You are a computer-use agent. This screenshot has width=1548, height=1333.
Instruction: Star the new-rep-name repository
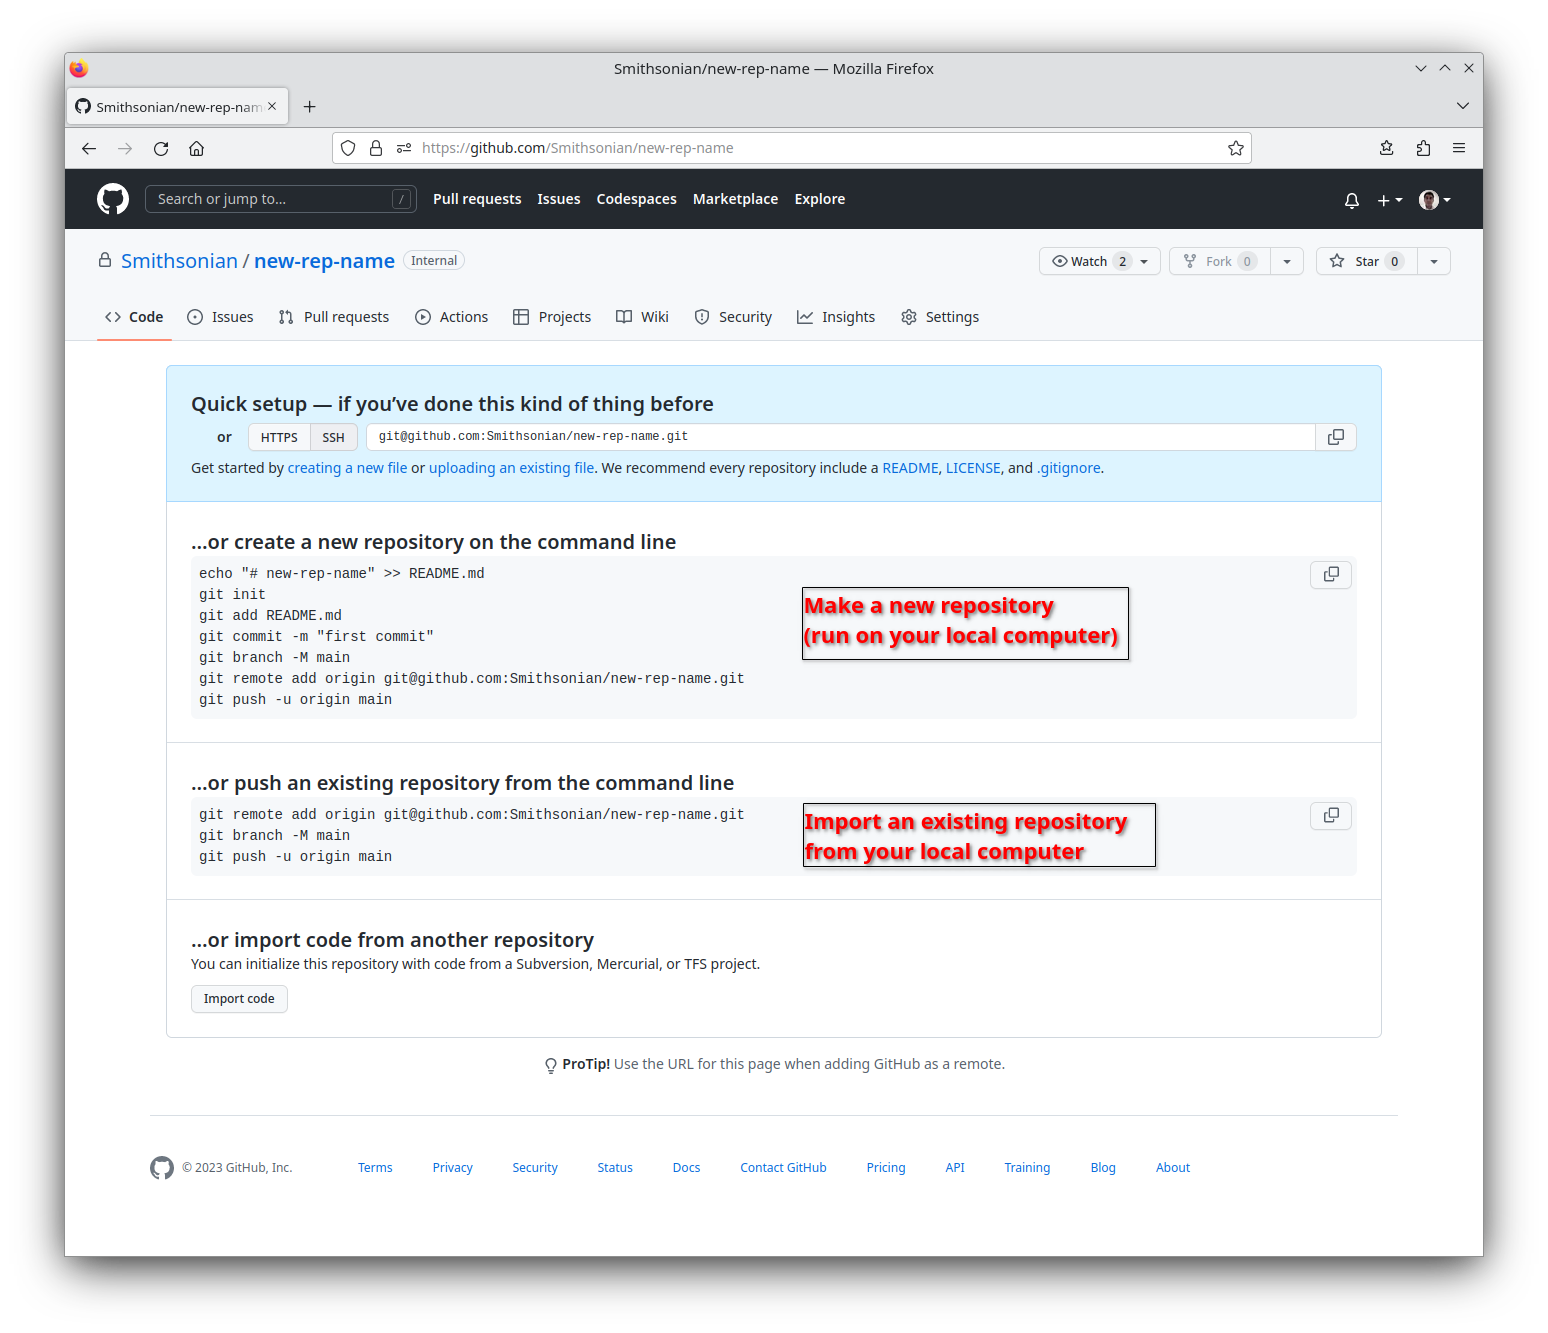point(1367,261)
